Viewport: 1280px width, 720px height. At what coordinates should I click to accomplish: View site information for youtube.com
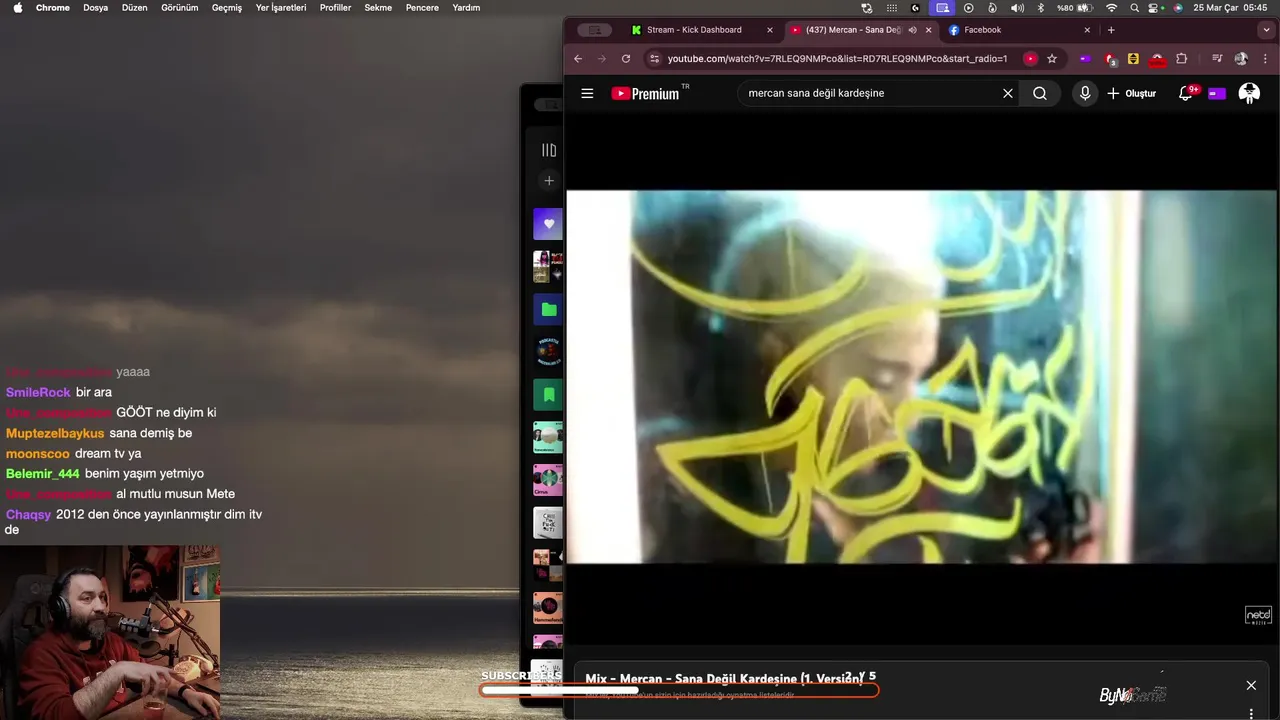coord(654,59)
